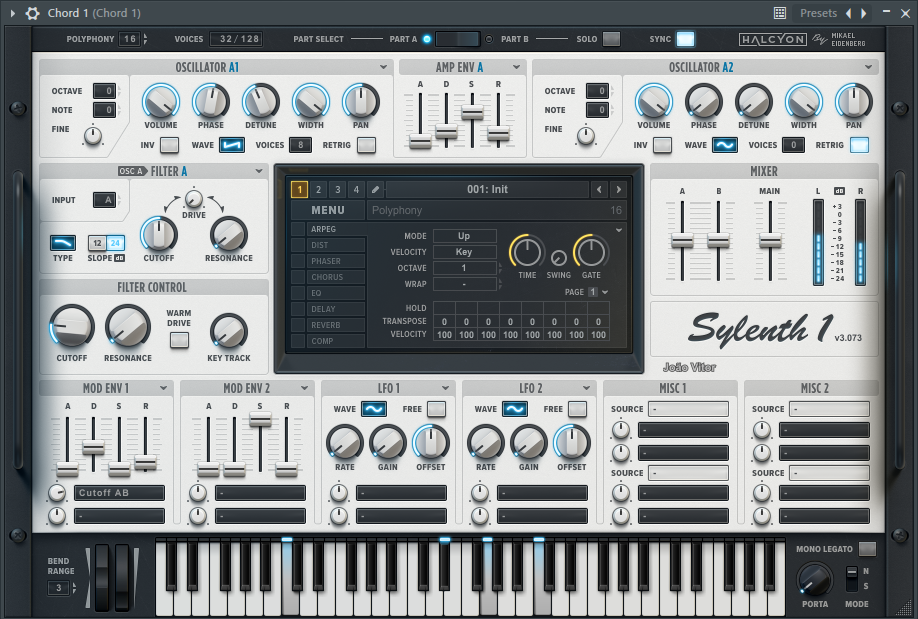Image resolution: width=918 pixels, height=619 pixels.
Task: Go to next preset in display
Action: pyautogui.click(x=619, y=189)
